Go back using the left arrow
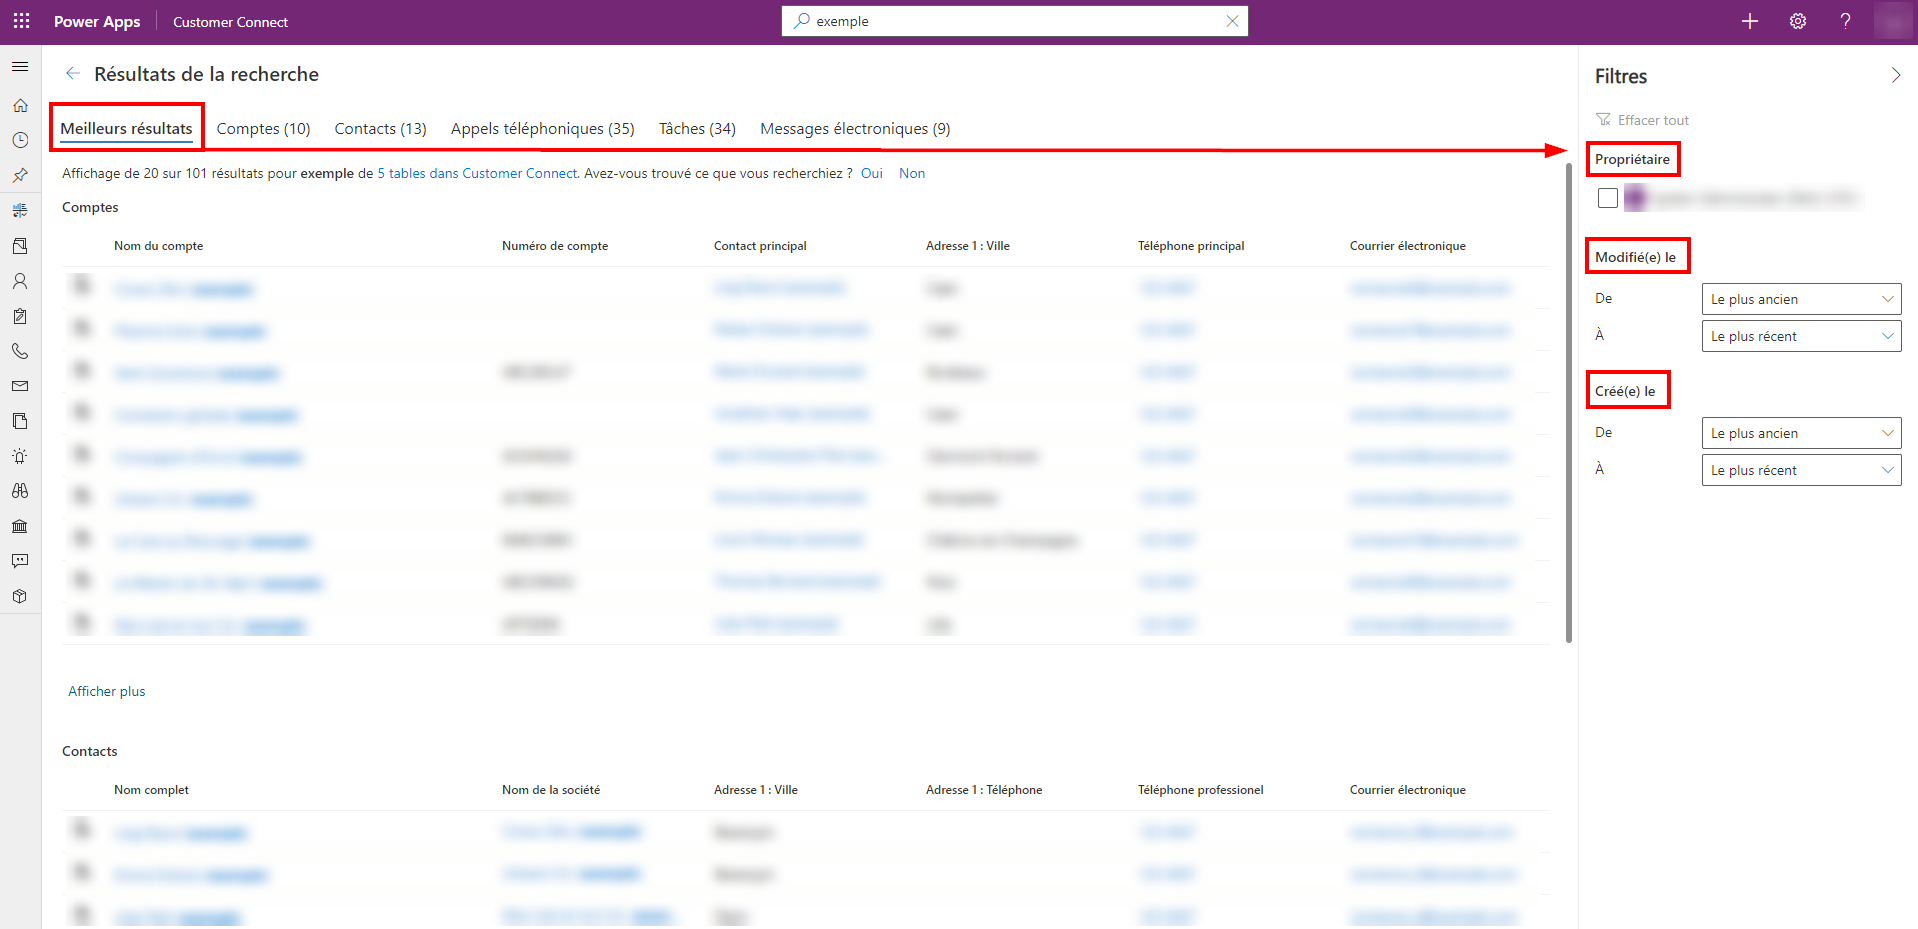The width and height of the screenshot is (1918, 929). [72, 73]
